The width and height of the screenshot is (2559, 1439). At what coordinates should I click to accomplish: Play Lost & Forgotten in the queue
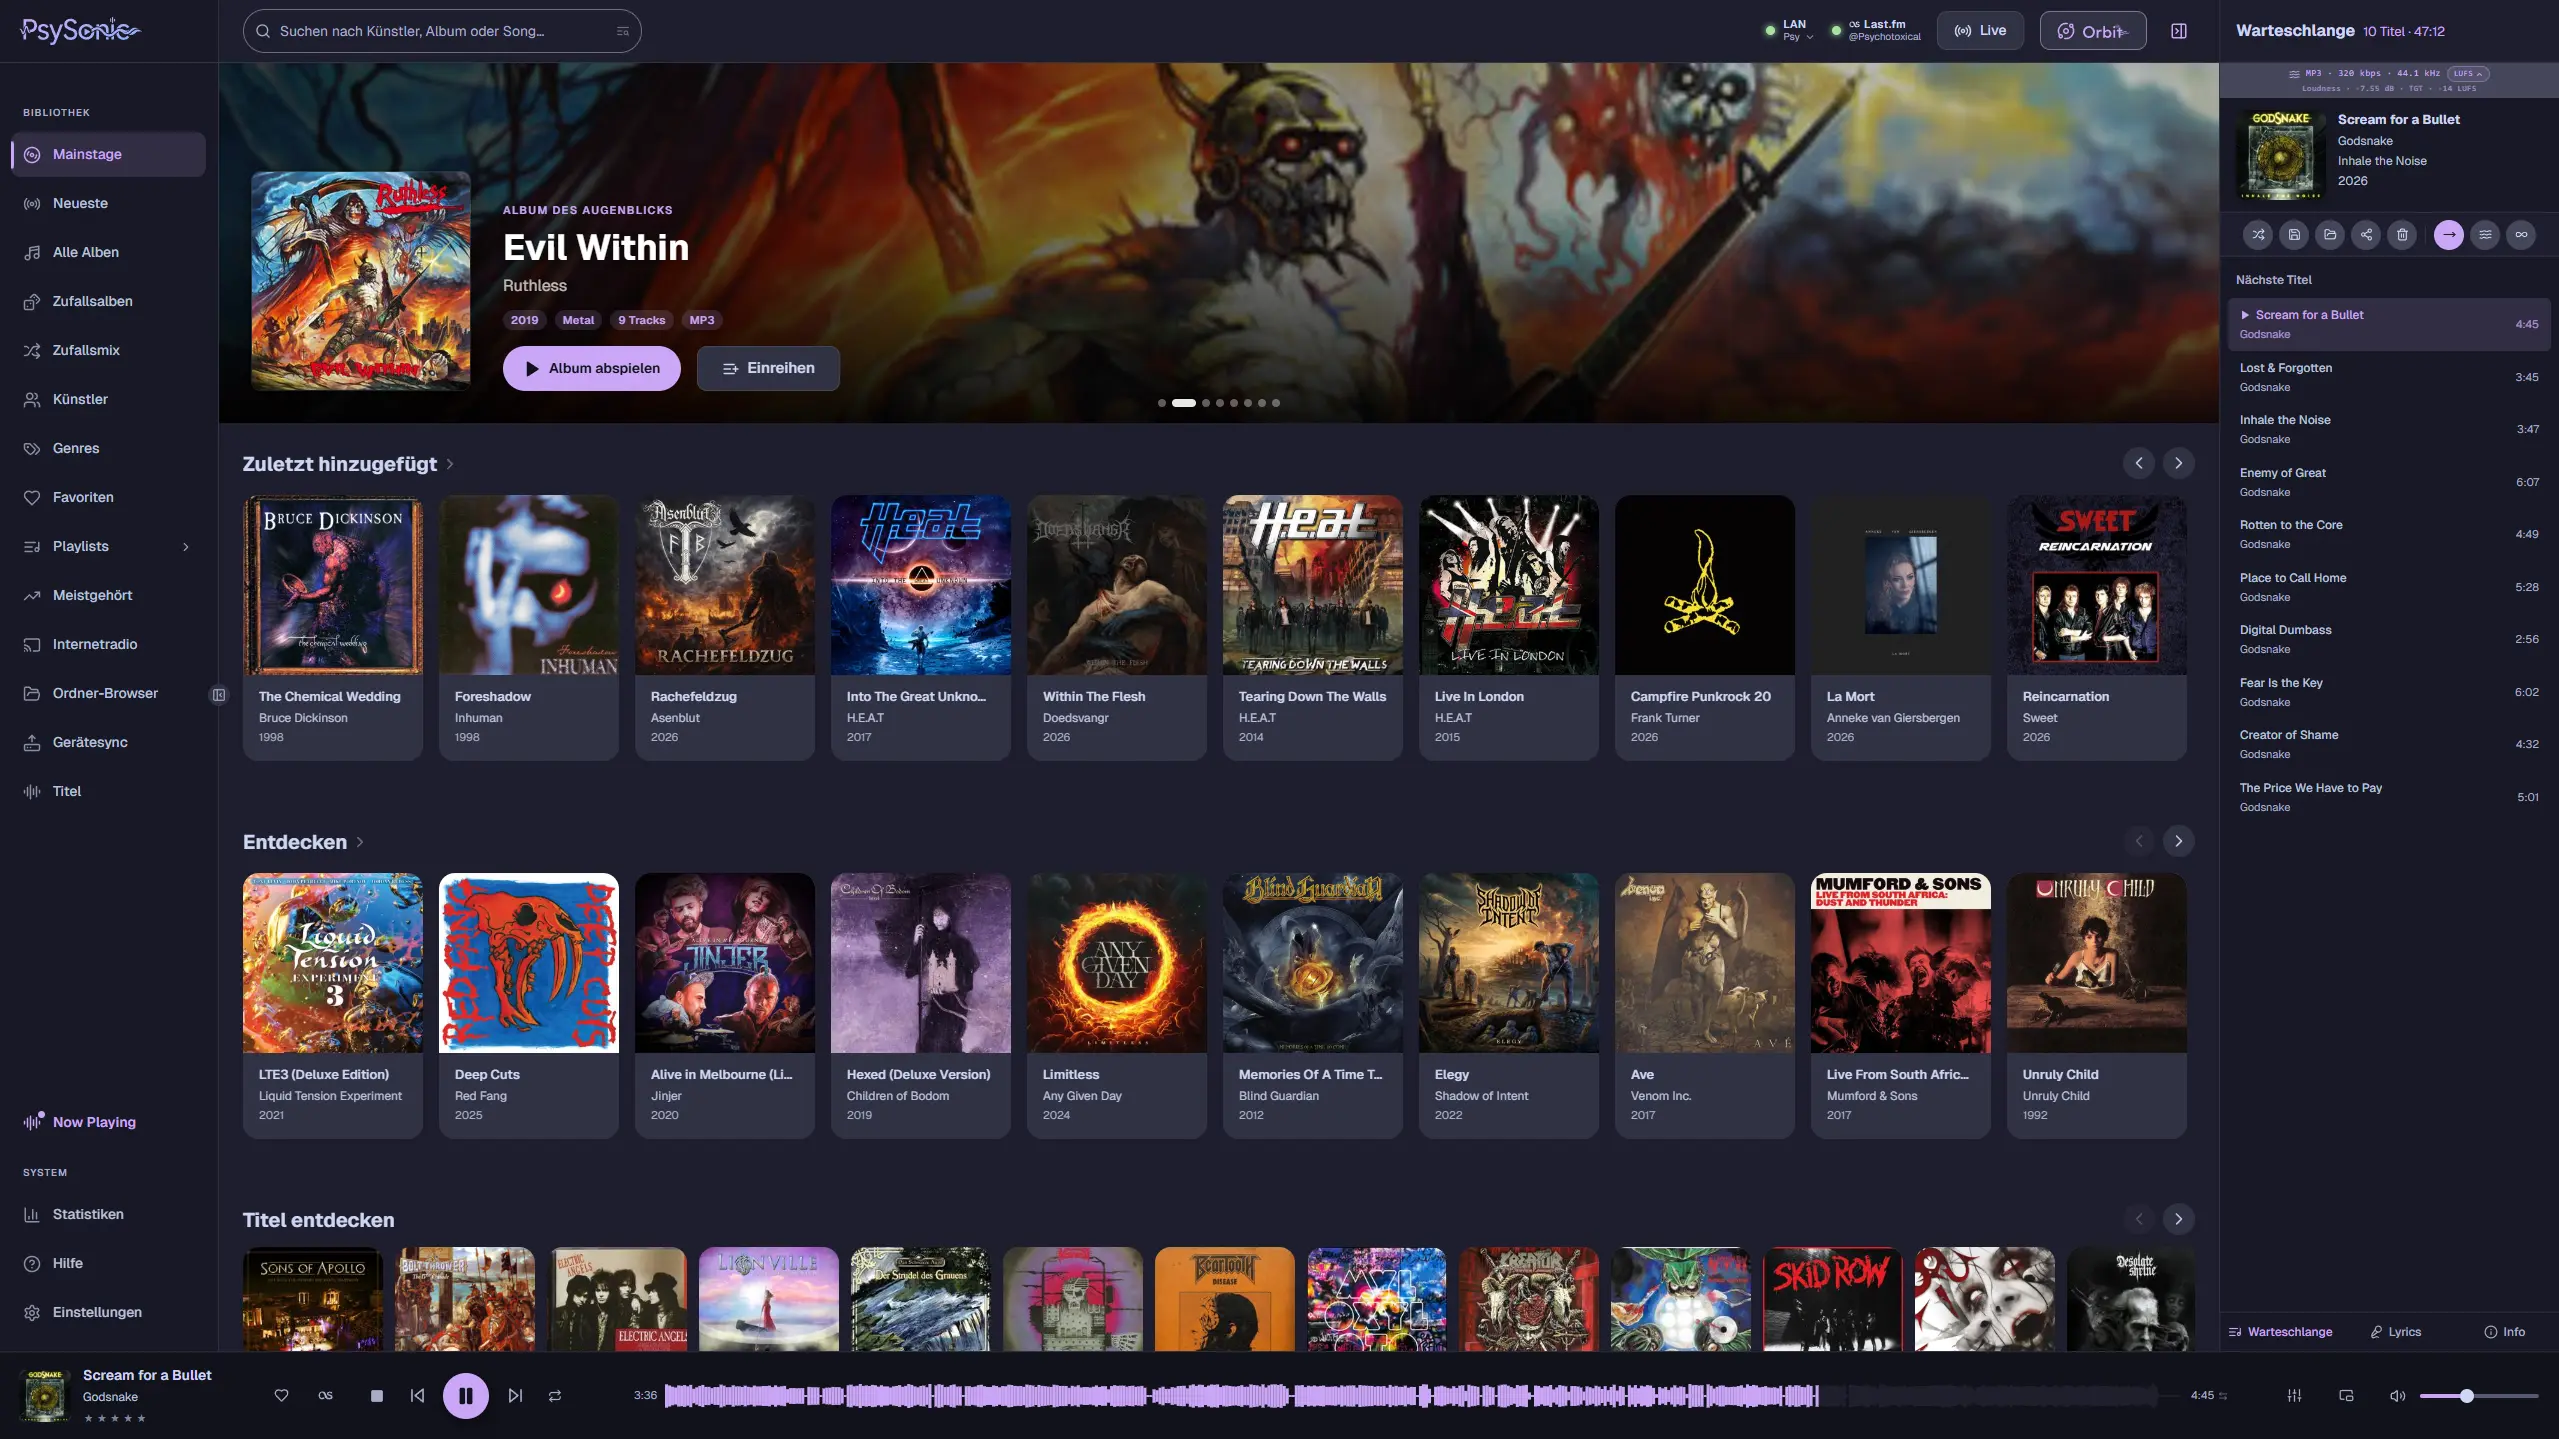coord(2389,378)
